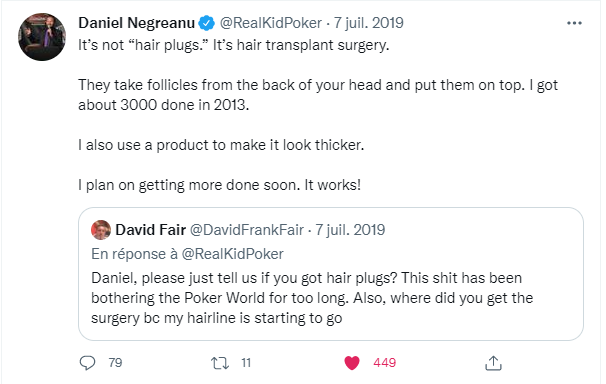The image size is (606, 384).
Task: Click the retweet arrows icon
Action: (220, 363)
